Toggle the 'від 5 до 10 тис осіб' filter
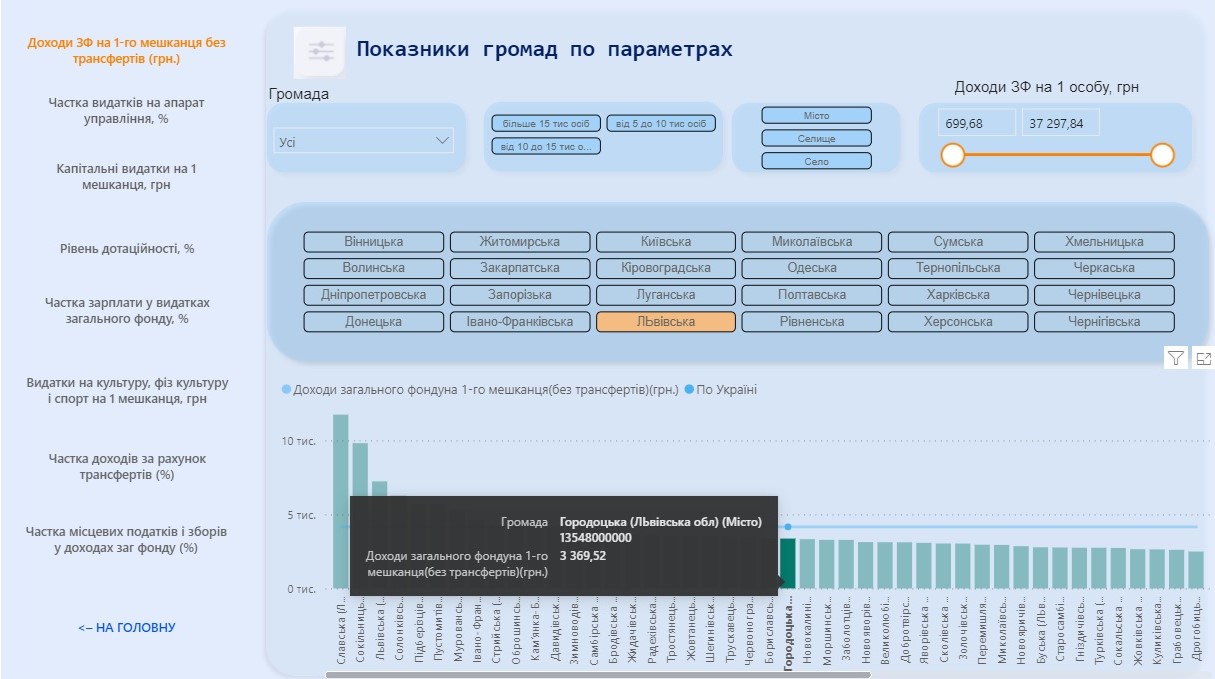The width and height of the screenshot is (1215, 679). [661, 123]
